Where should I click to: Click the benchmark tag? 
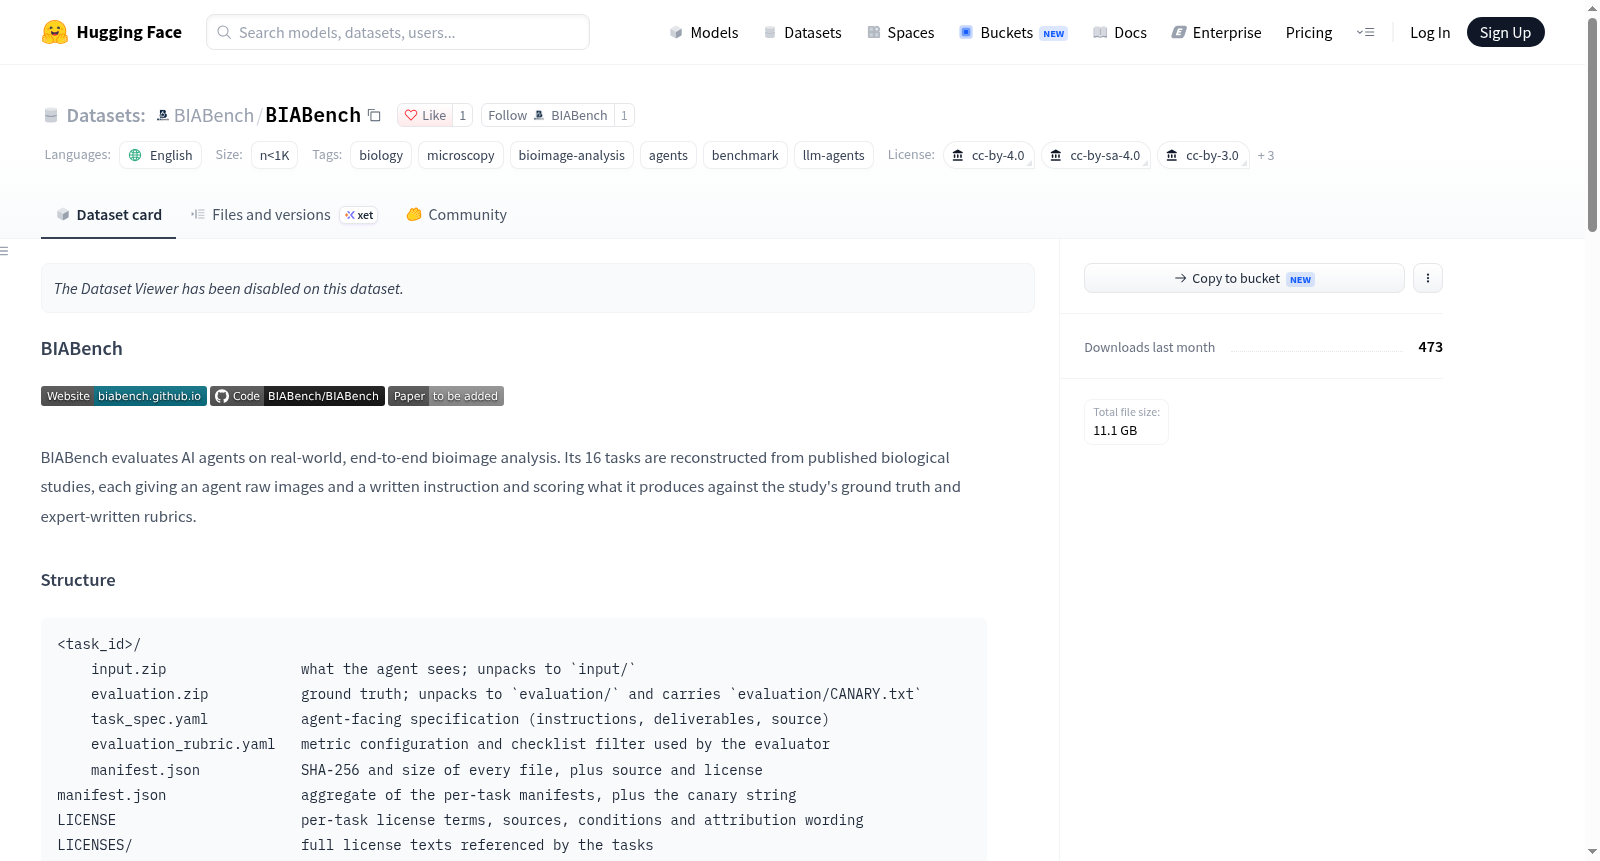pos(745,155)
